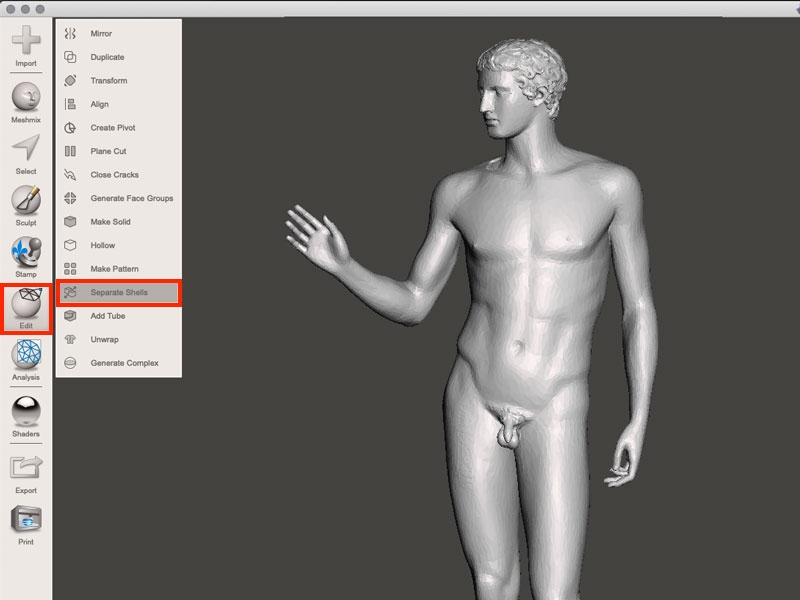
Task: Open the Meshmix panel
Action: click(26, 98)
